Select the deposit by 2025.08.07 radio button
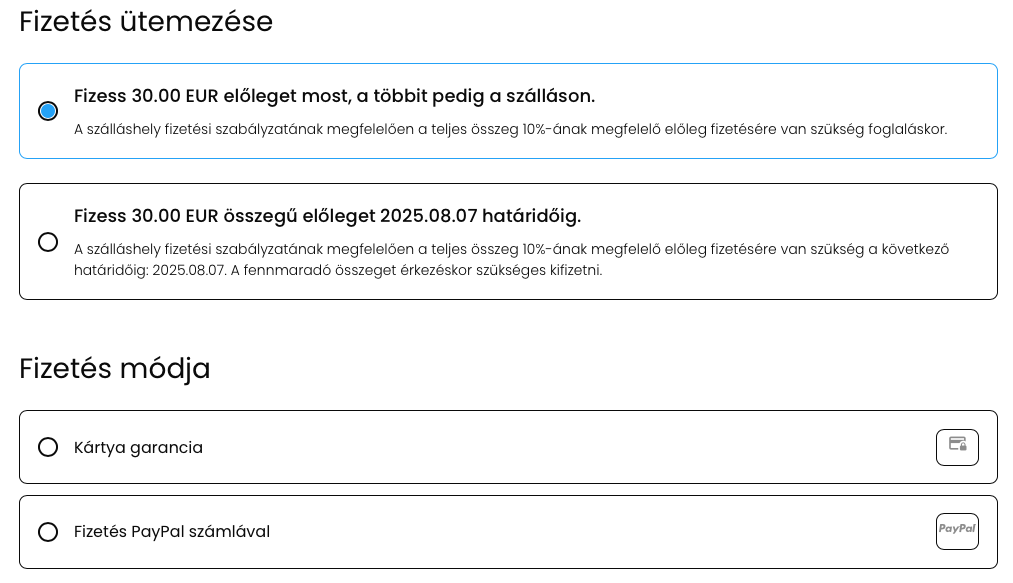 (x=48, y=242)
